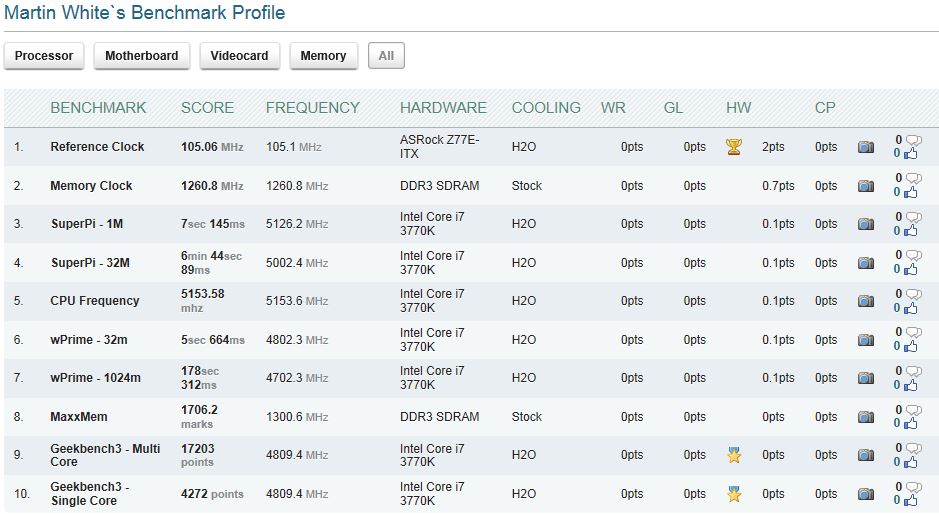View MaxxMem screenshot via camera icon

click(x=866, y=416)
